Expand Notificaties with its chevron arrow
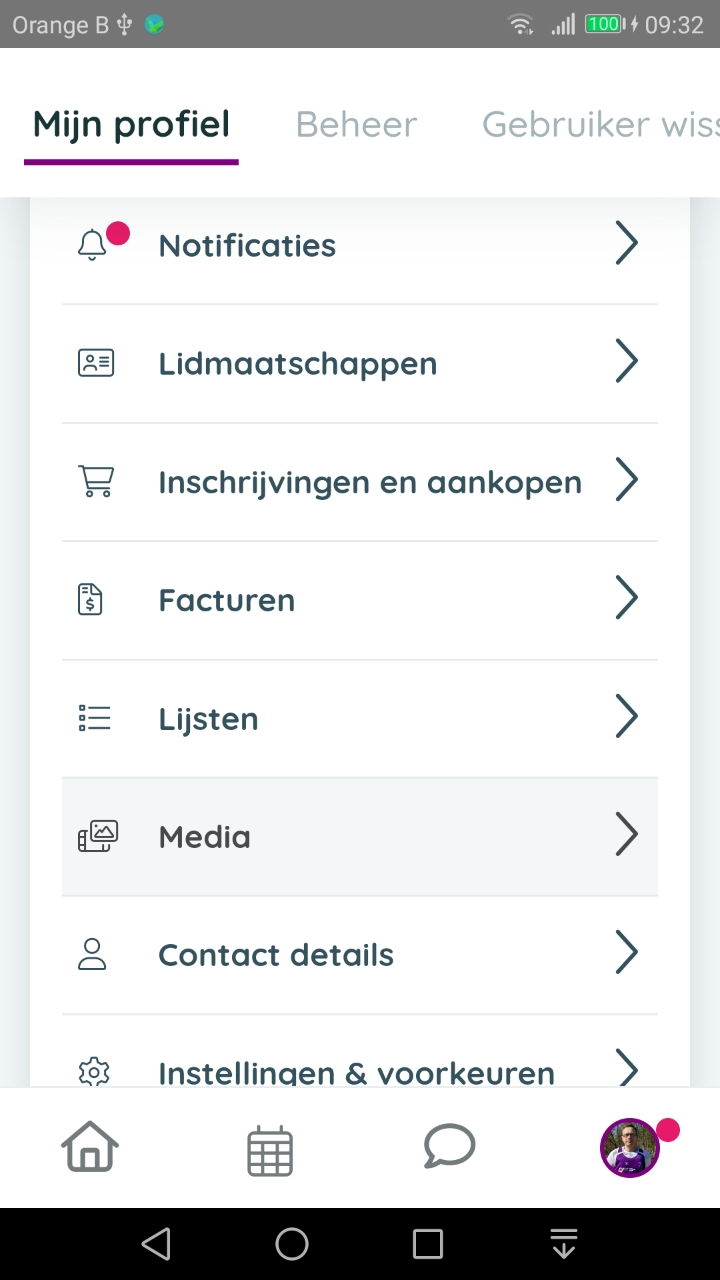The image size is (720, 1280). [x=626, y=244]
